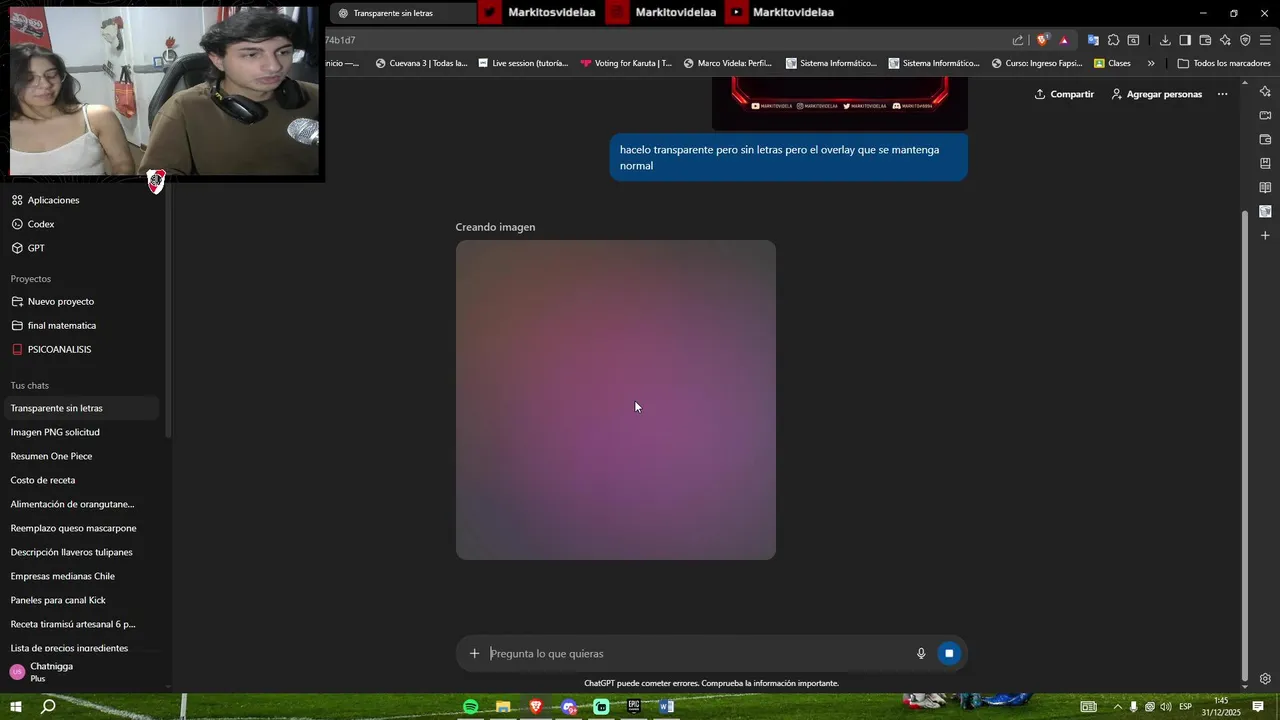
Task: Open the Receta tiramisú artesanal chat
Action: click(82, 624)
